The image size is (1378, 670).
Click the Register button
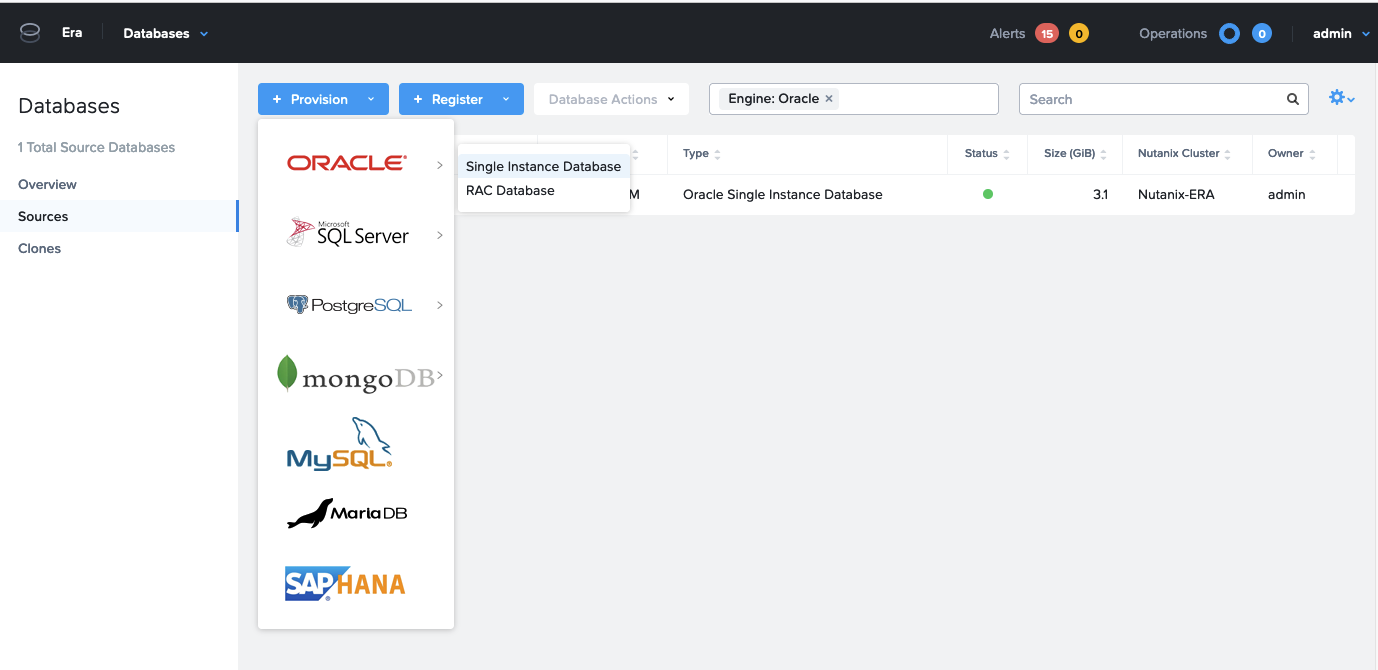coord(461,99)
